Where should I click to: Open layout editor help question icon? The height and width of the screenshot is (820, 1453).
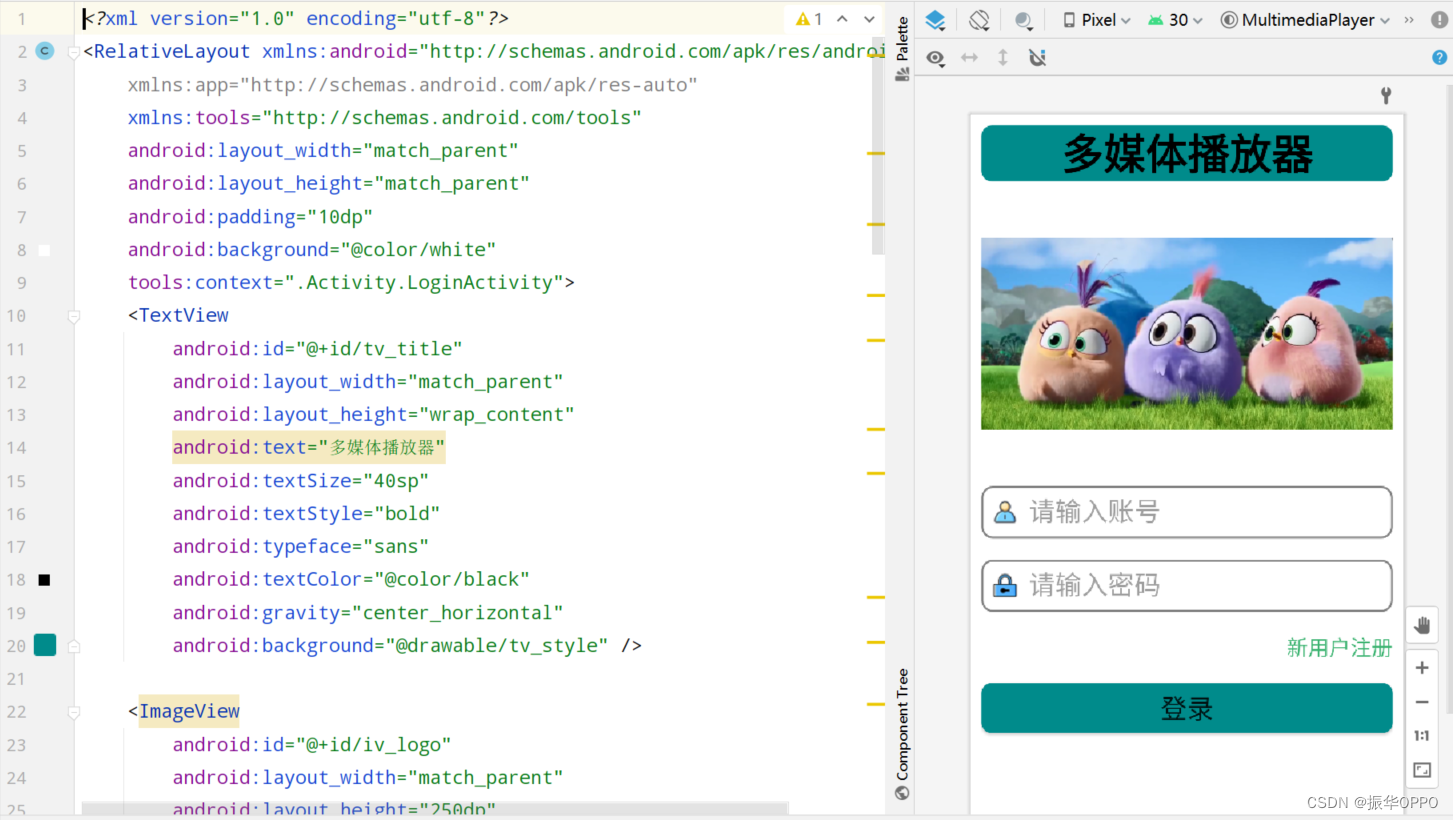point(1439,58)
